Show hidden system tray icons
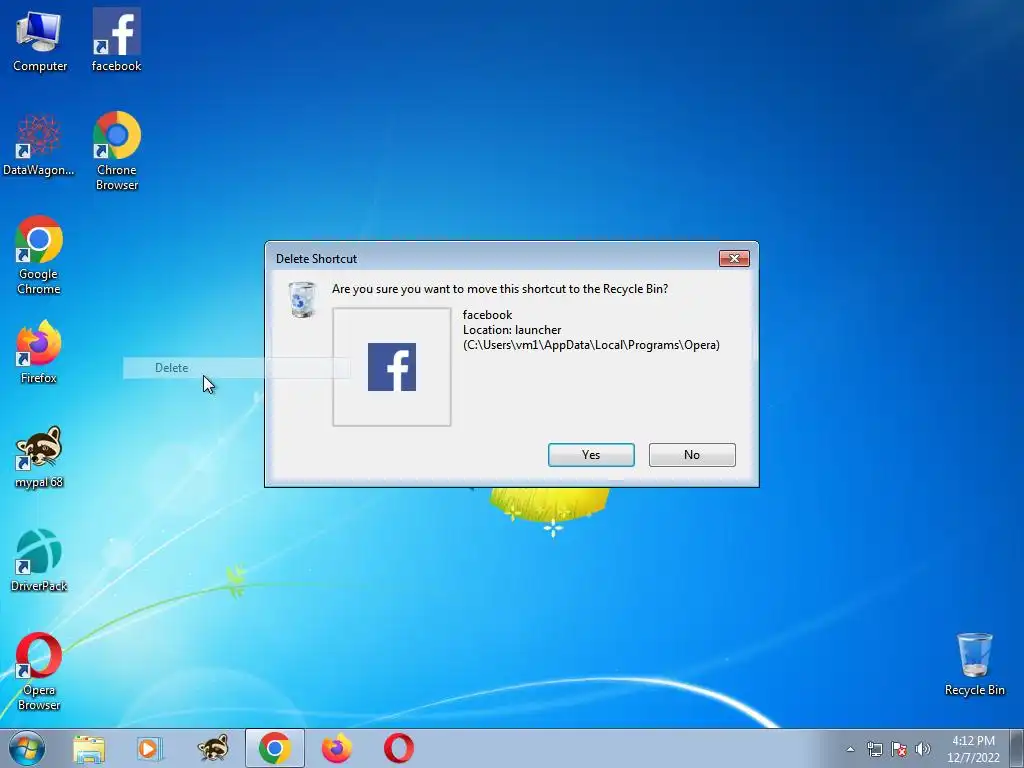The height and width of the screenshot is (768, 1024). 850,749
